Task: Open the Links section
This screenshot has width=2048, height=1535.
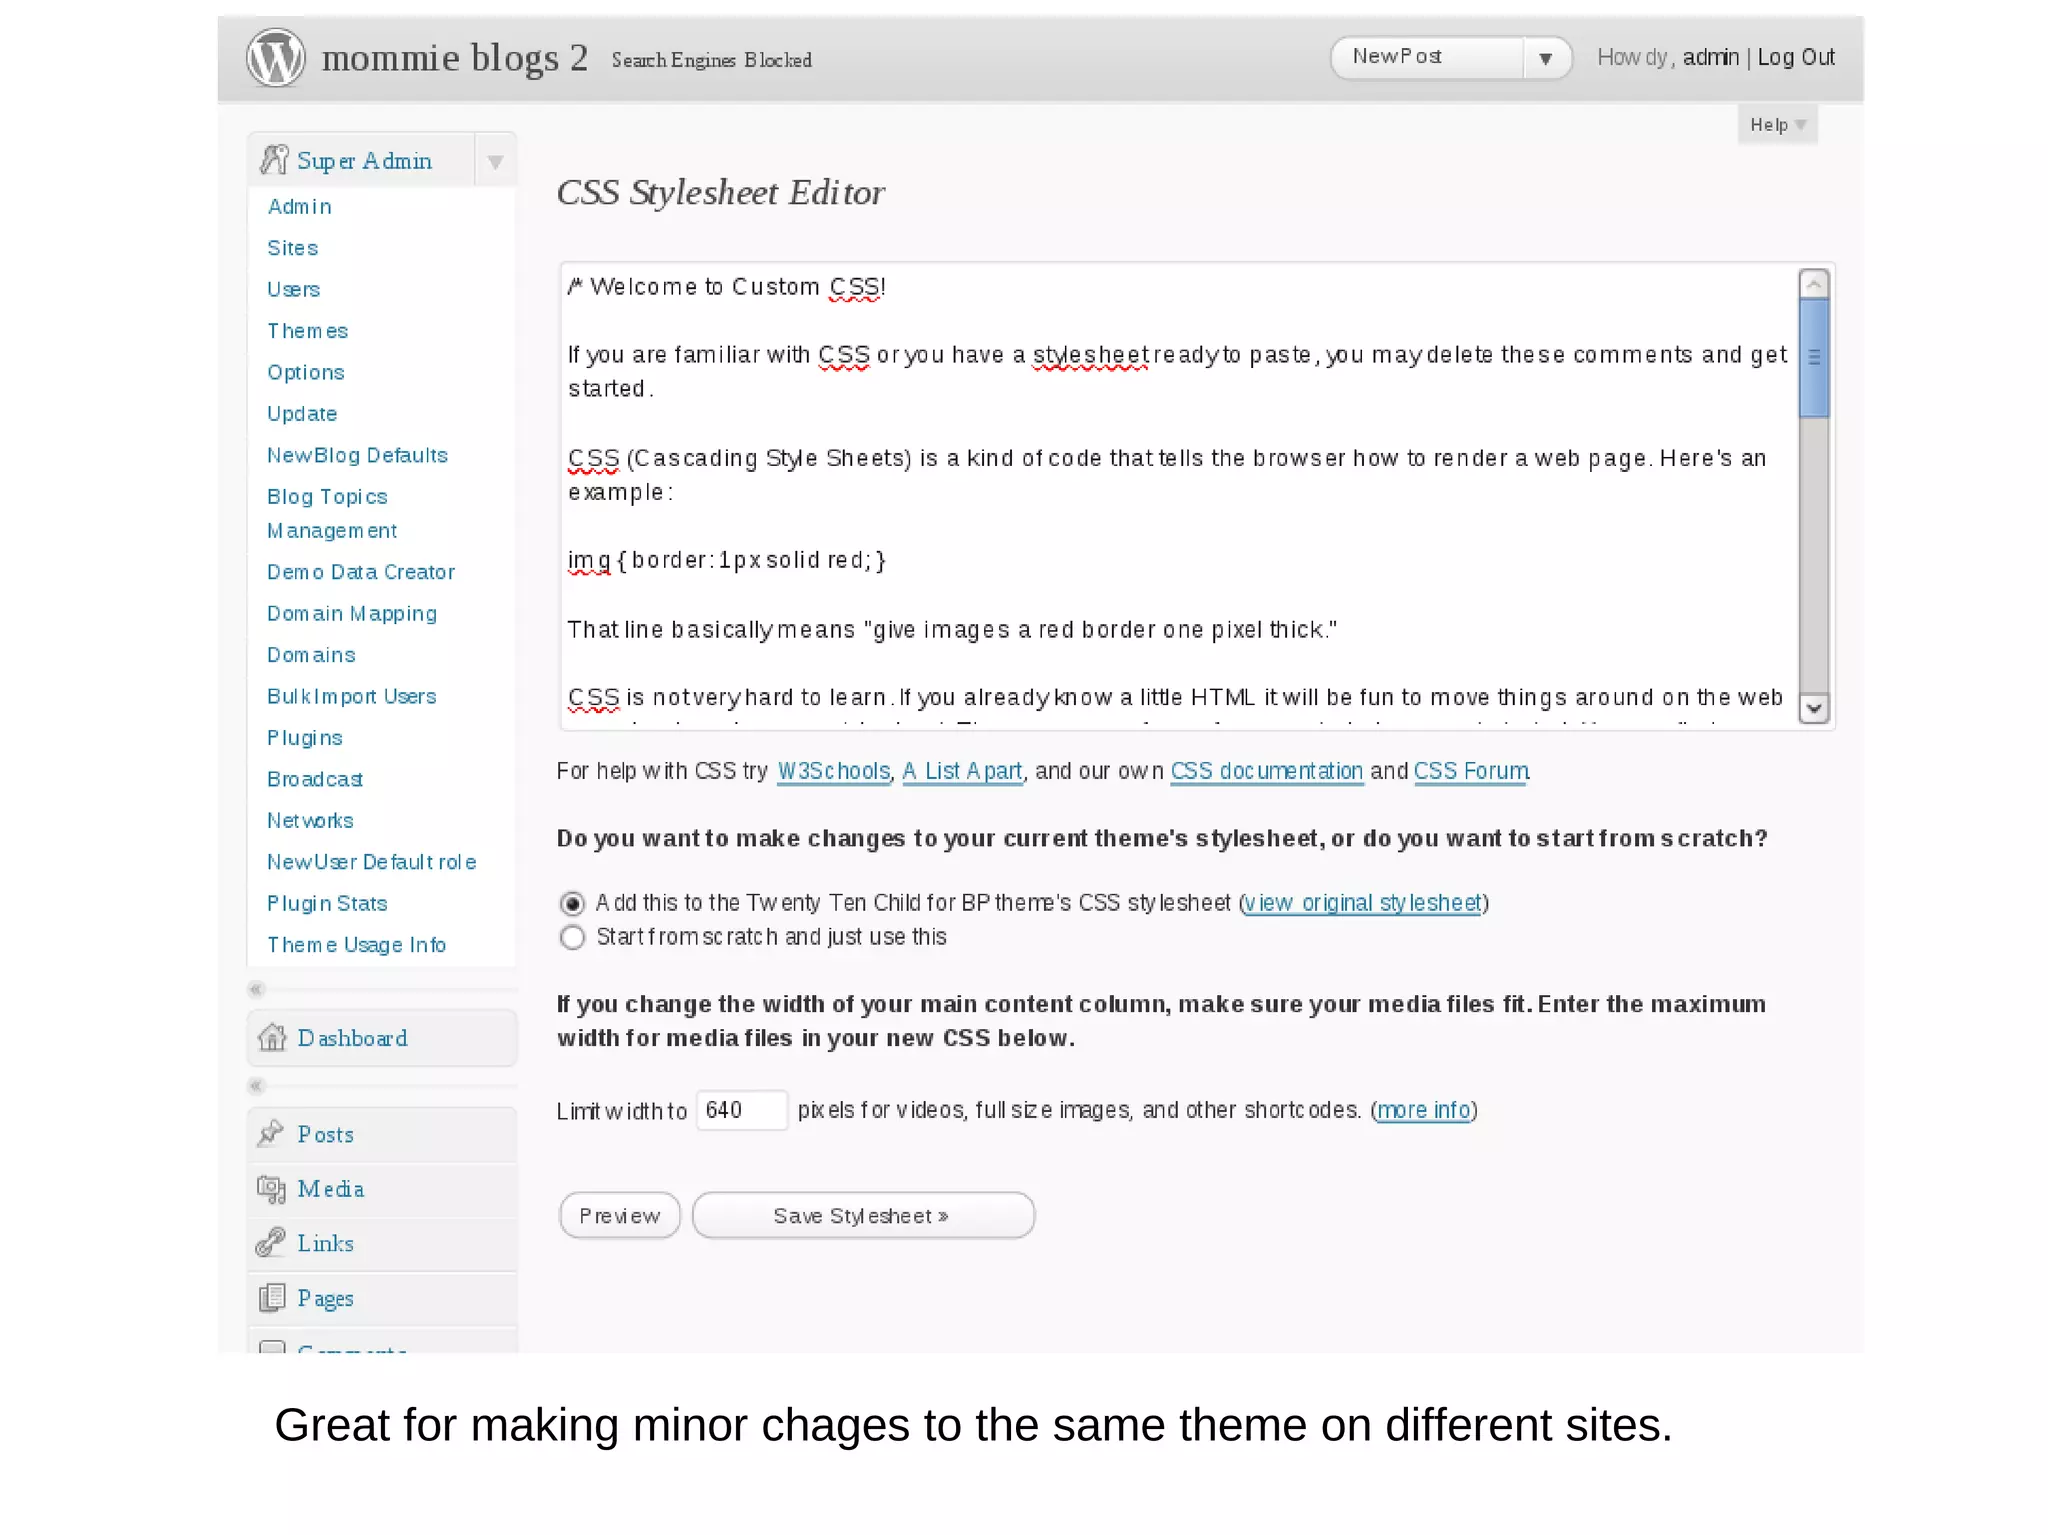Action: 382,1243
